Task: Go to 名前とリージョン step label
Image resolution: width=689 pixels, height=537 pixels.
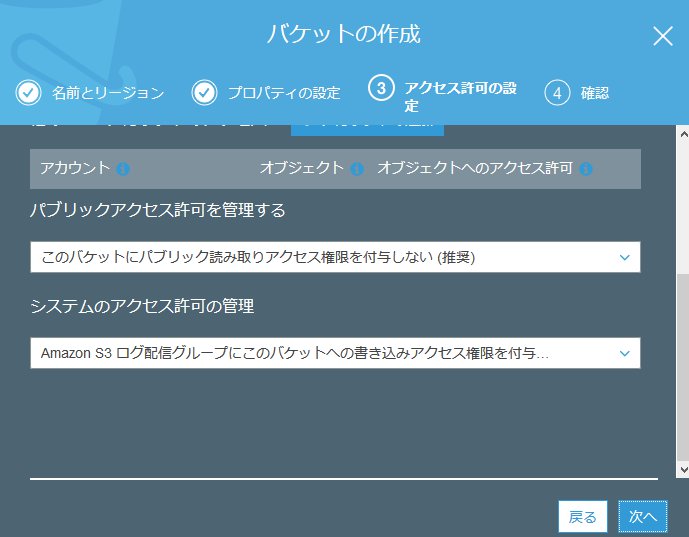Action: [x=108, y=93]
